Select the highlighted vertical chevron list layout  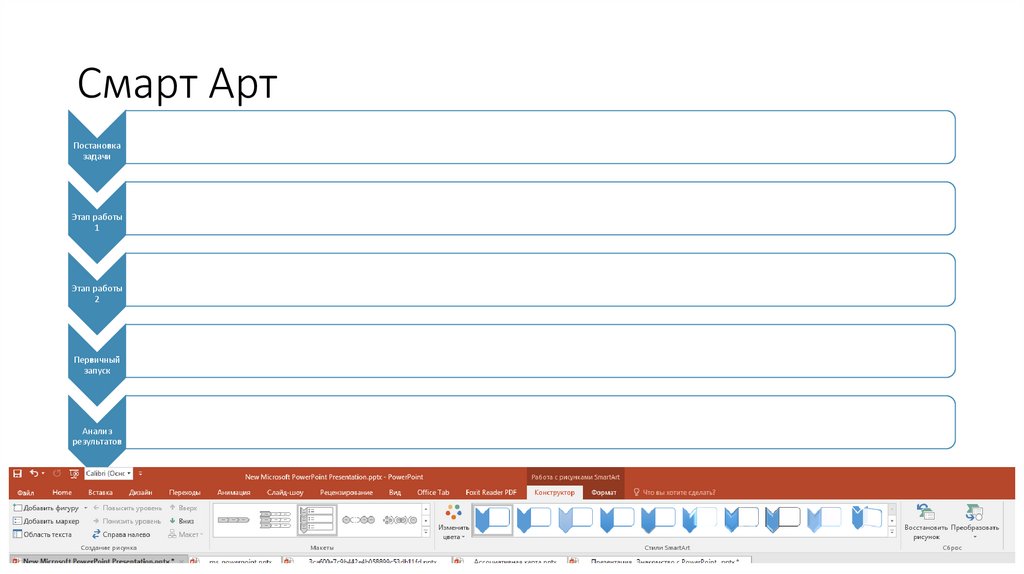[x=317, y=520]
